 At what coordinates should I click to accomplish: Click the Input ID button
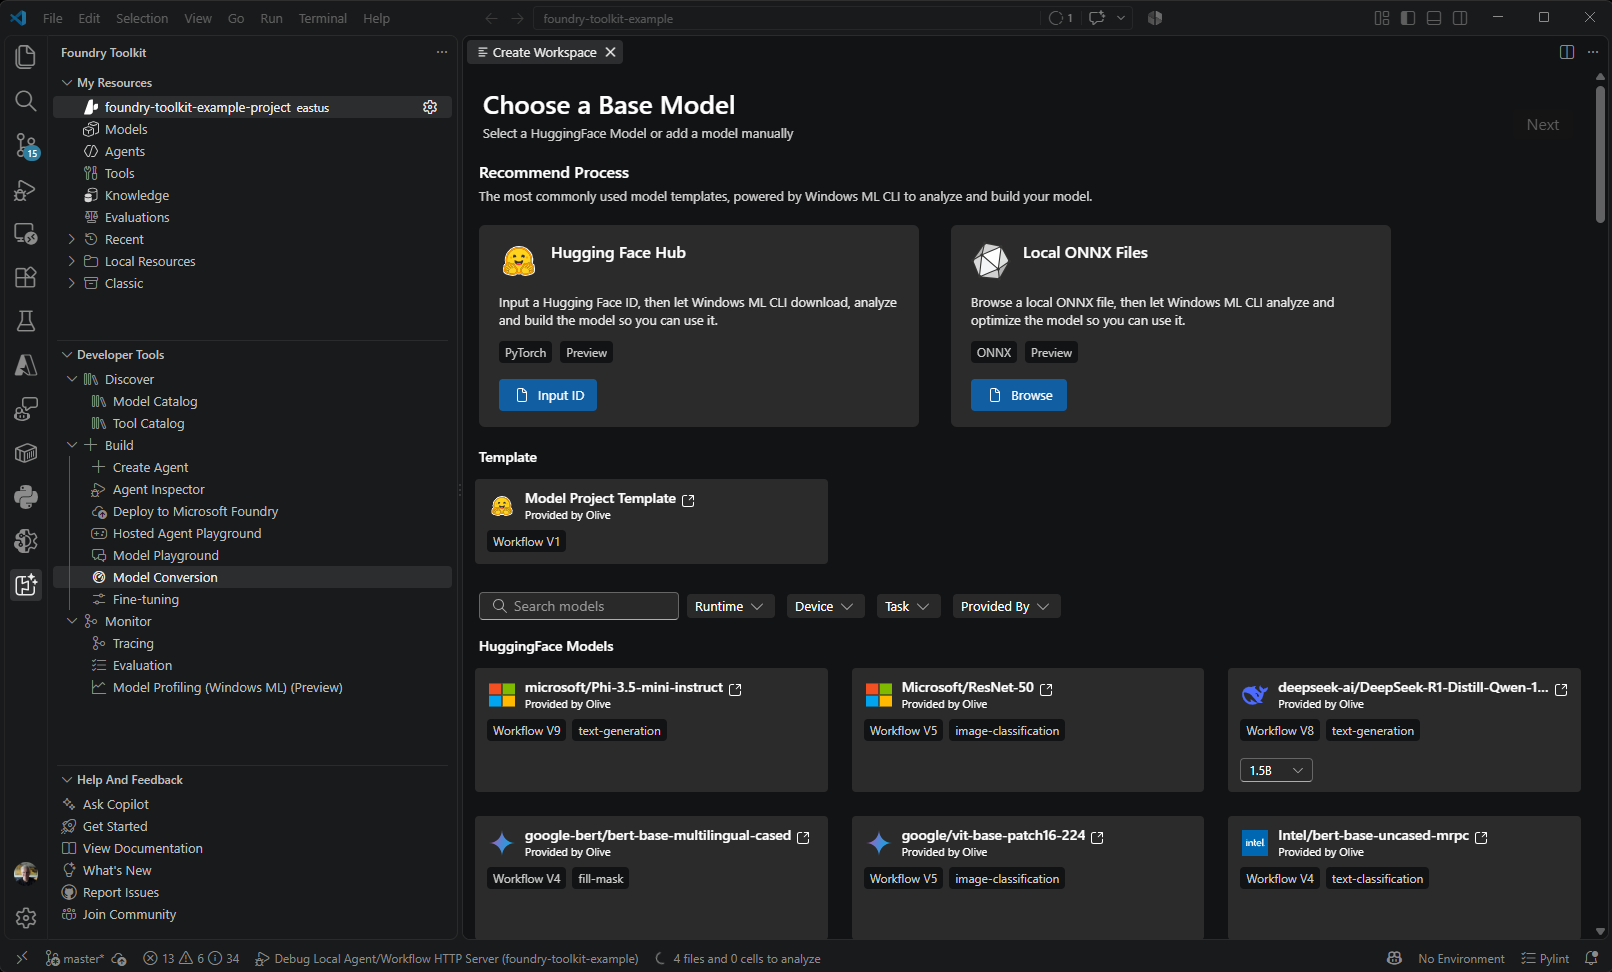click(548, 395)
